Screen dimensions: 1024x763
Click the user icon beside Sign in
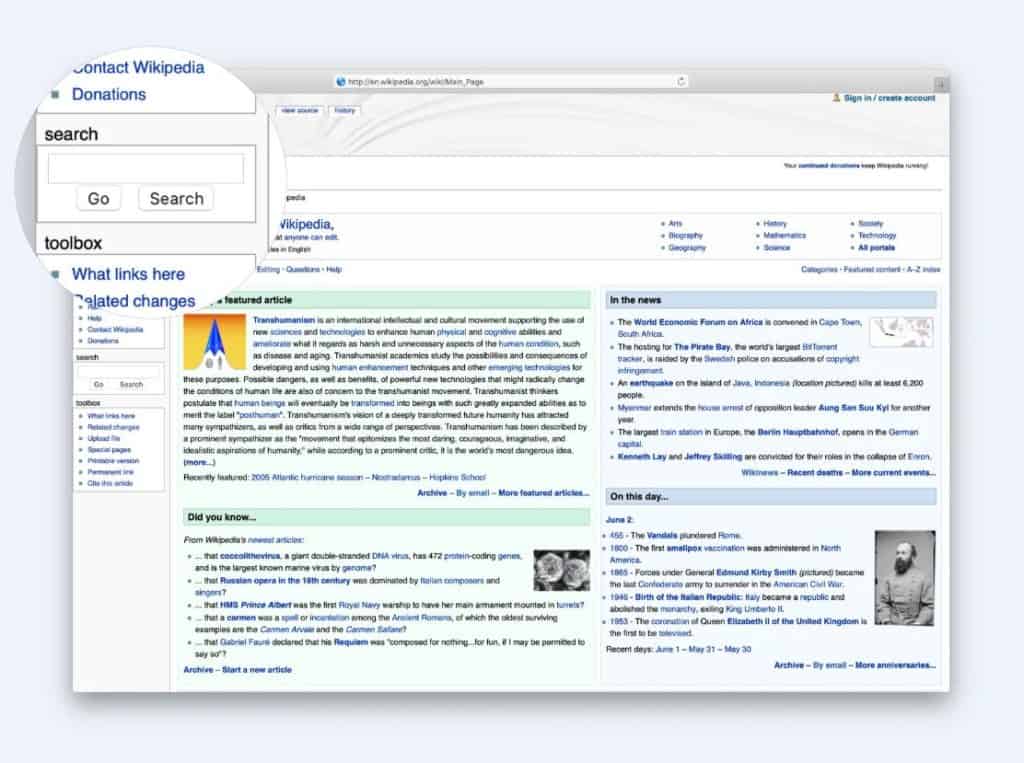click(836, 98)
